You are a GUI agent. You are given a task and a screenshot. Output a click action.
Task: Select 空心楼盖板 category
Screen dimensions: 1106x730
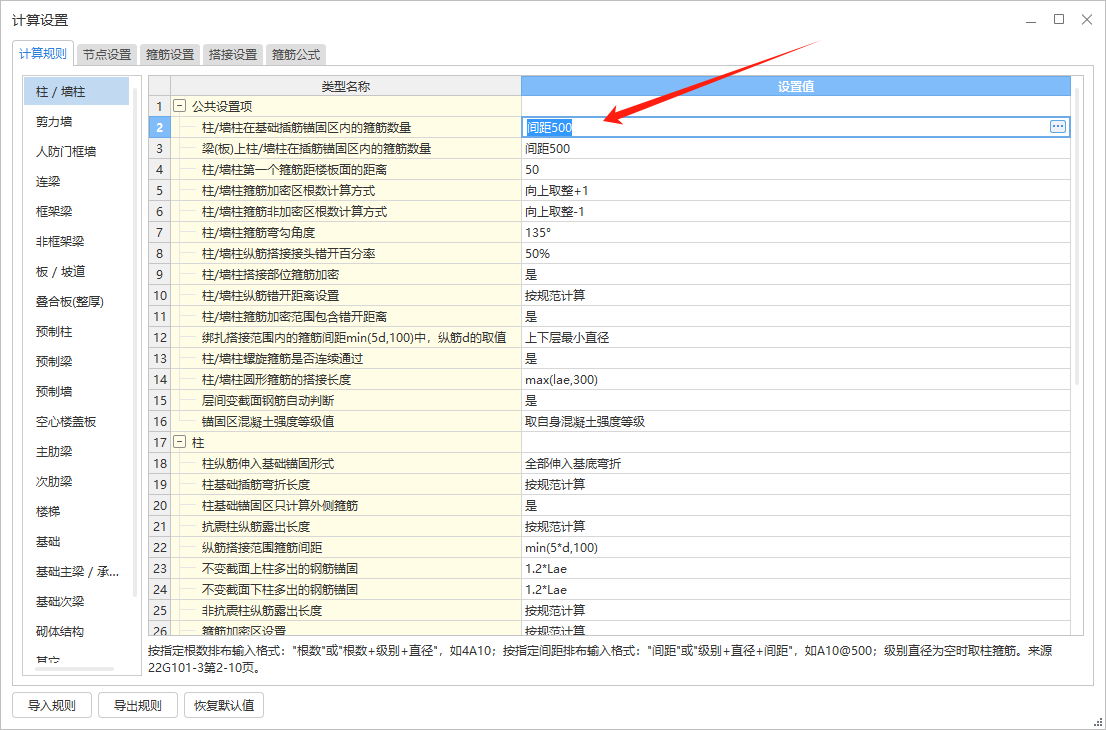tap(77, 422)
